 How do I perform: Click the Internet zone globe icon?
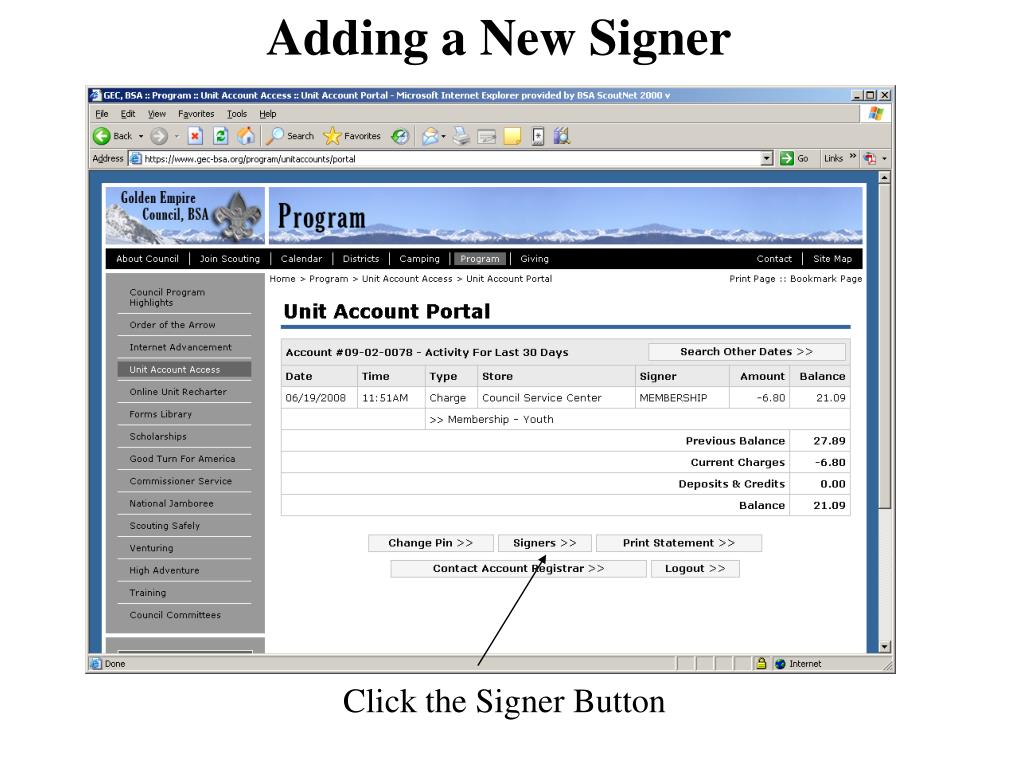tap(780, 664)
